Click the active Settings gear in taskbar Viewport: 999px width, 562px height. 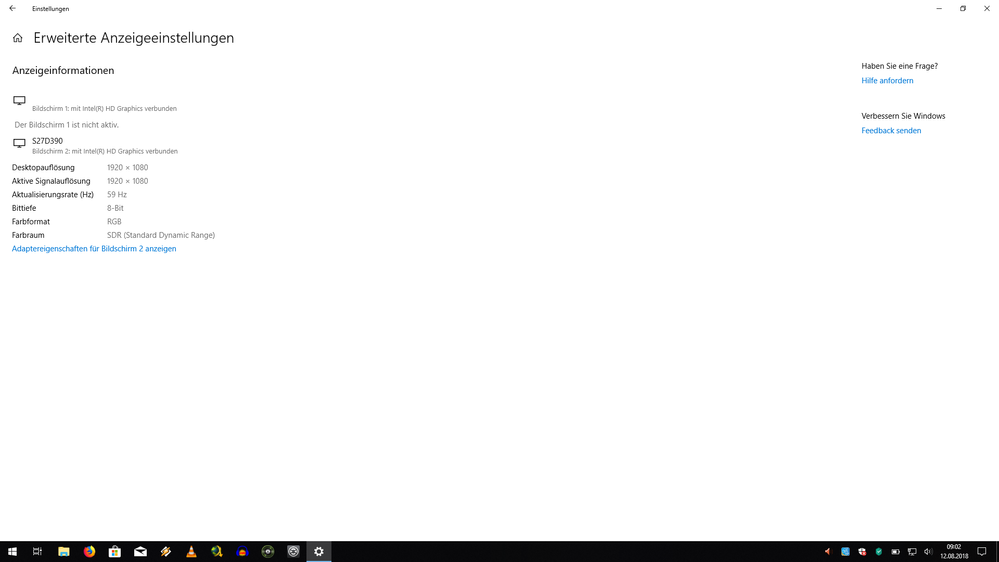point(319,552)
